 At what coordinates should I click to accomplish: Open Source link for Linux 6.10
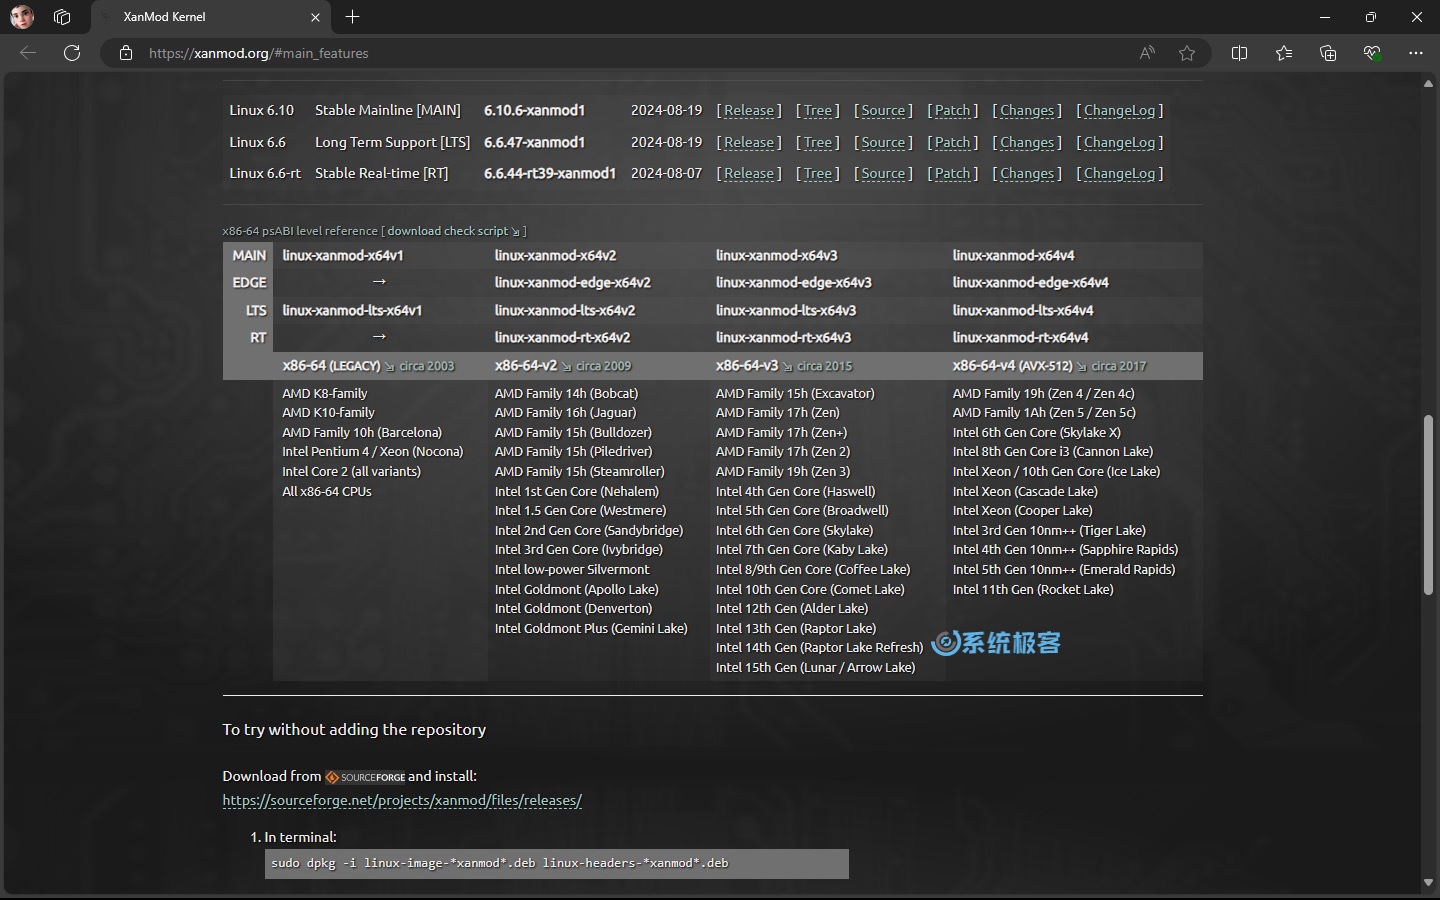[883, 111]
